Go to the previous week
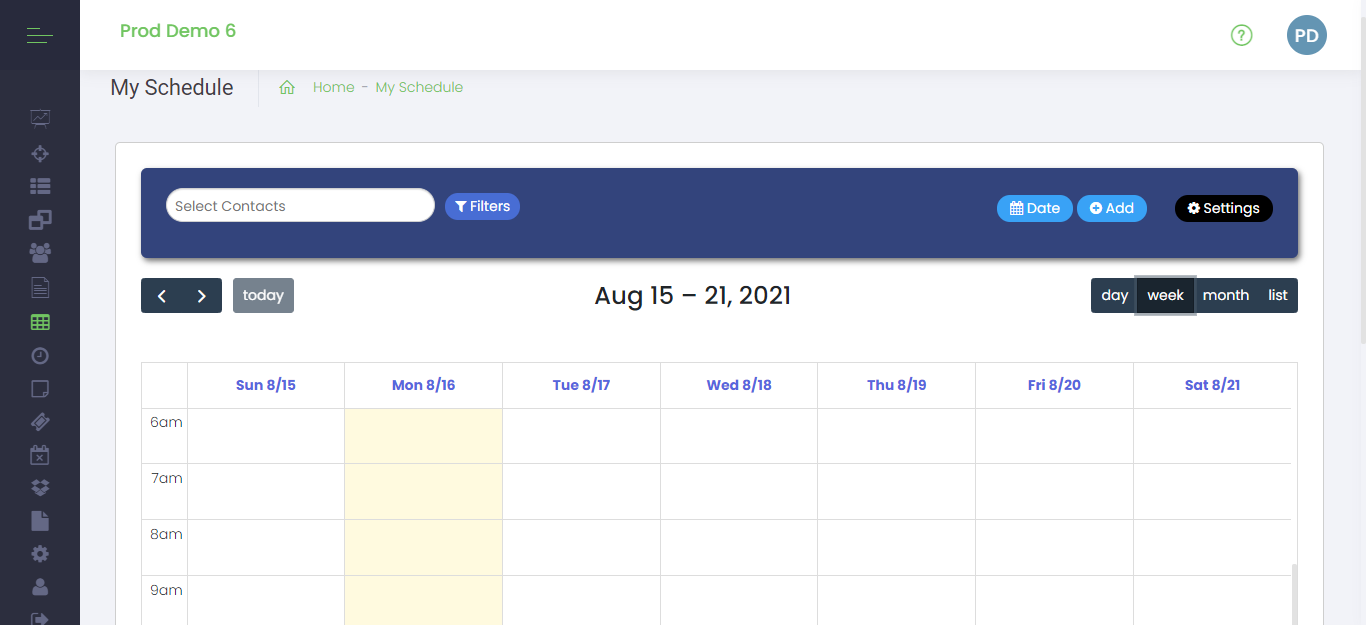 [161, 296]
